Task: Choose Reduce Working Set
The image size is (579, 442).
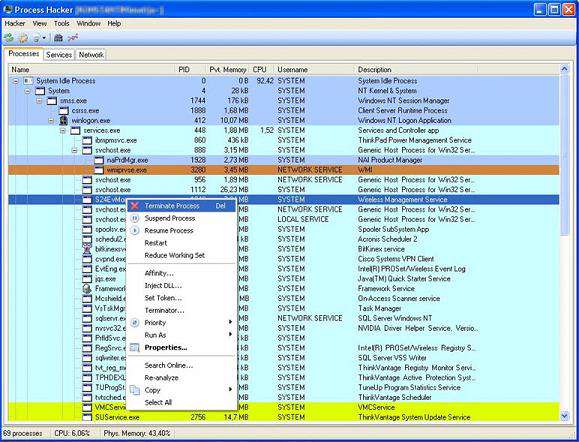Action: 175,255
